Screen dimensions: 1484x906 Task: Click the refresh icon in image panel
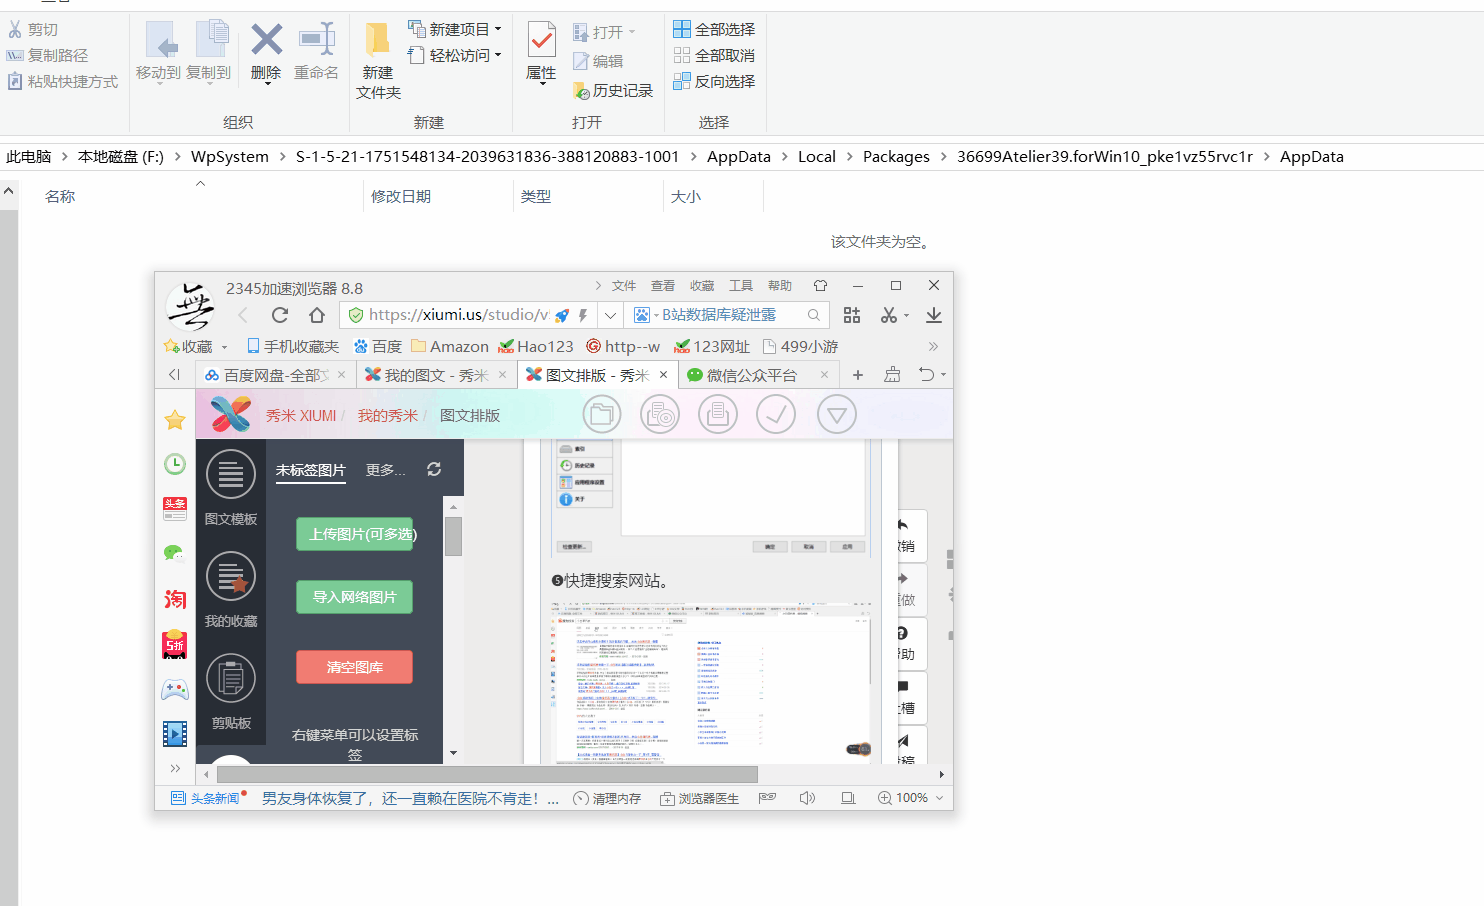(434, 469)
